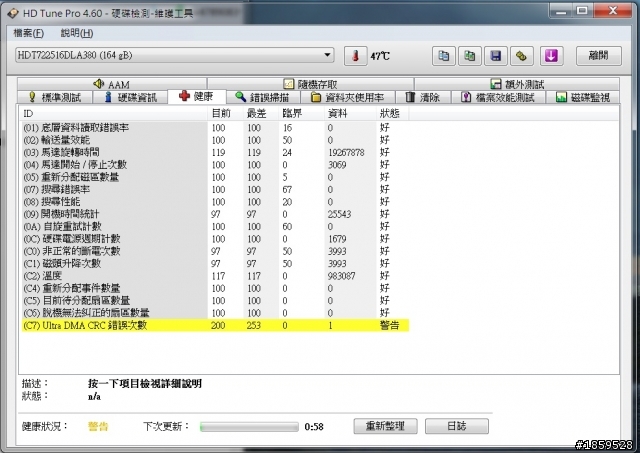The image size is (640, 453).
Task: Select the (08) 搜尋性能 row
Action: pos(215,202)
